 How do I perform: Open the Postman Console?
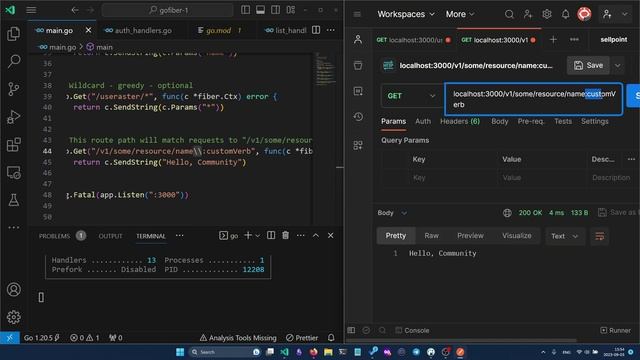[412, 330]
